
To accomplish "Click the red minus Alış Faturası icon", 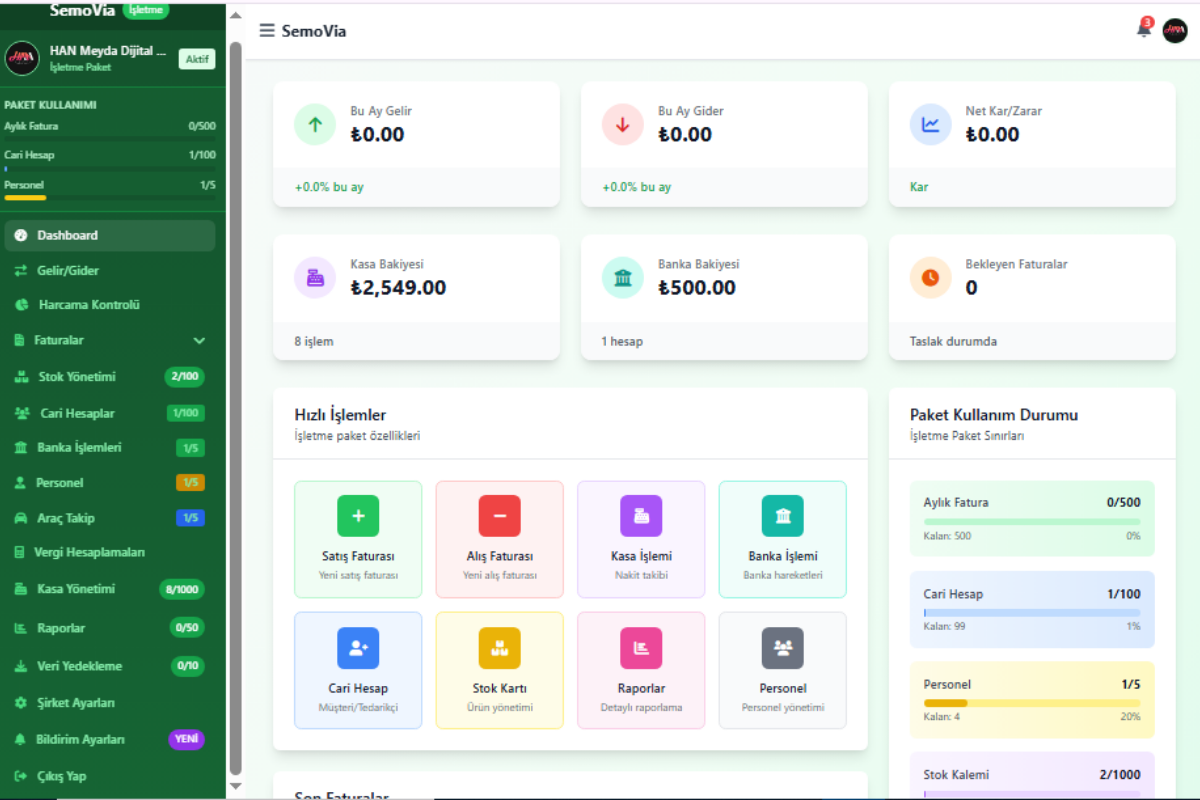I will tap(500, 516).
